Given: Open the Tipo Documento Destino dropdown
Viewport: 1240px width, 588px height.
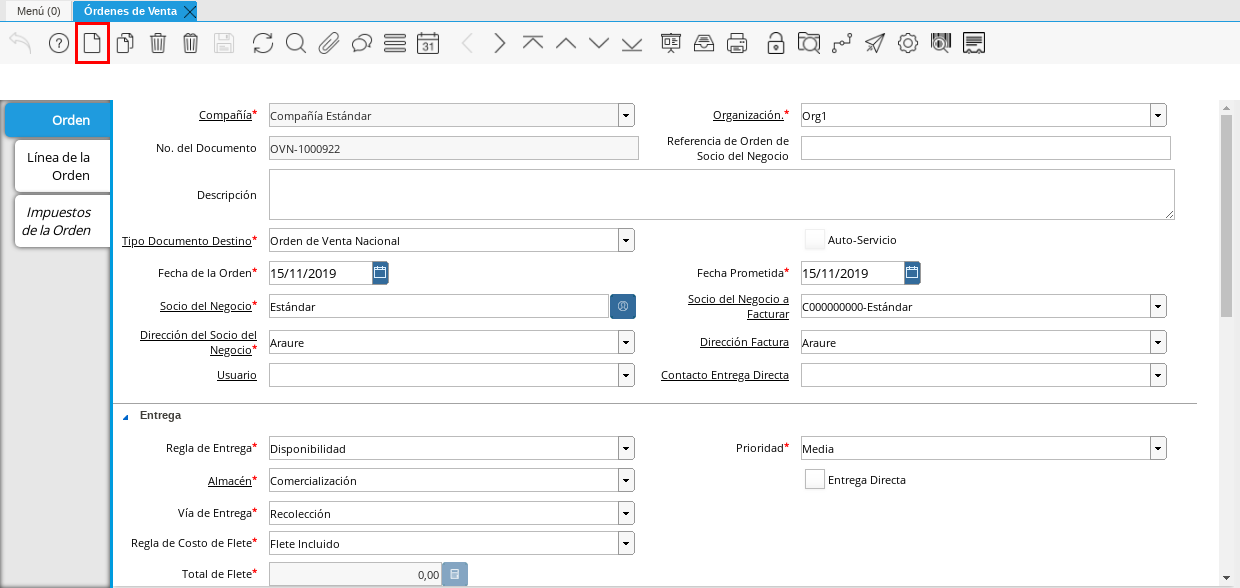Looking at the screenshot, I should pyautogui.click(x=626, y=241).
